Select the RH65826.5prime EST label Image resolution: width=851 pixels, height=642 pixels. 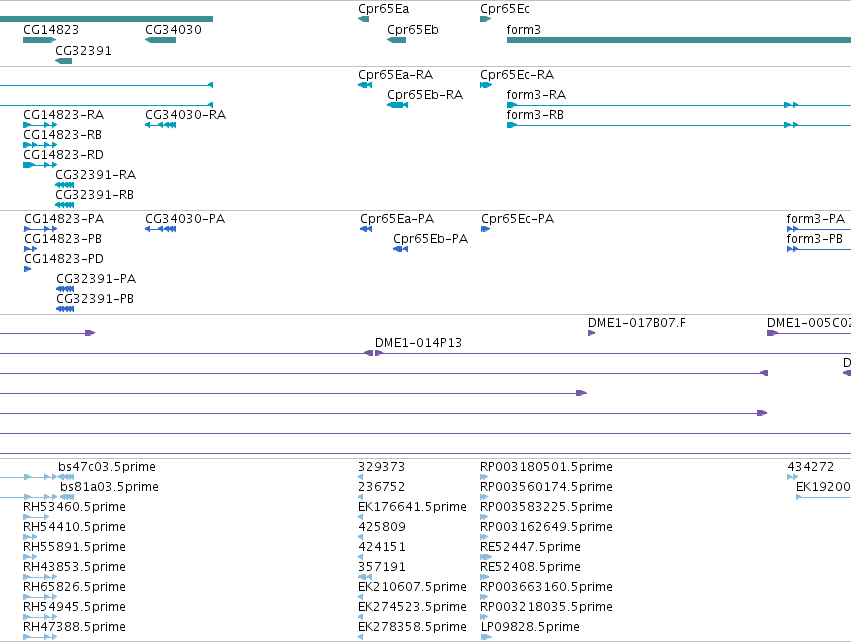pos(74,587)
